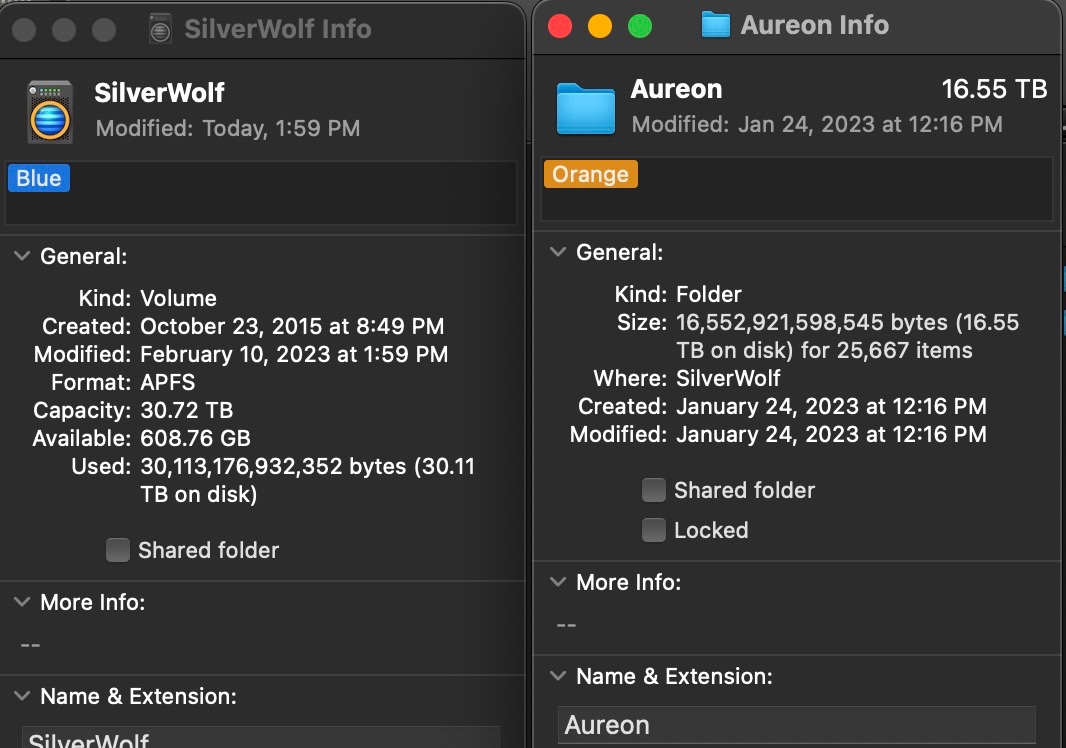This screenshot has height=748, width=1066.
Task: Zoom the Aureon Info window
Action: click(639, 26)
